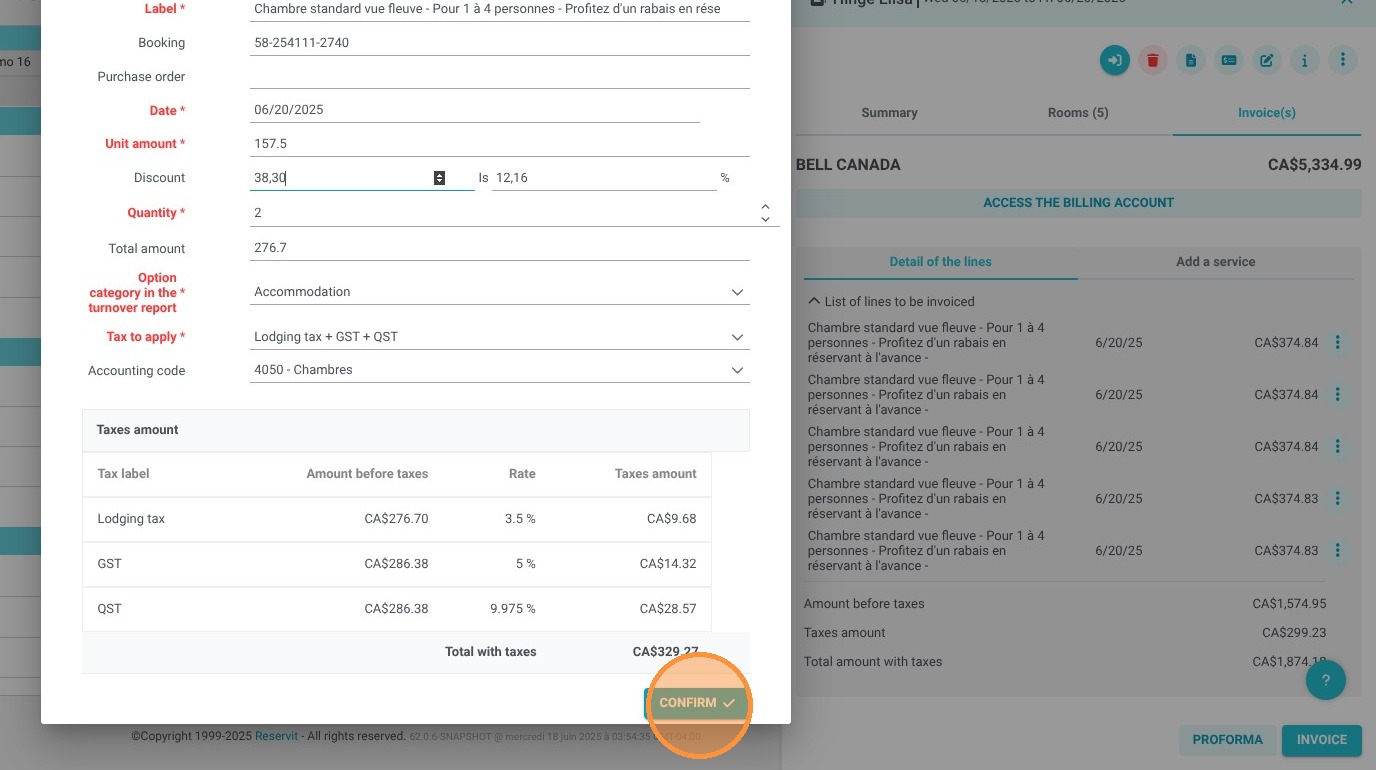
Task: Click the Lodging tax row label
Action: pos(131,519)
